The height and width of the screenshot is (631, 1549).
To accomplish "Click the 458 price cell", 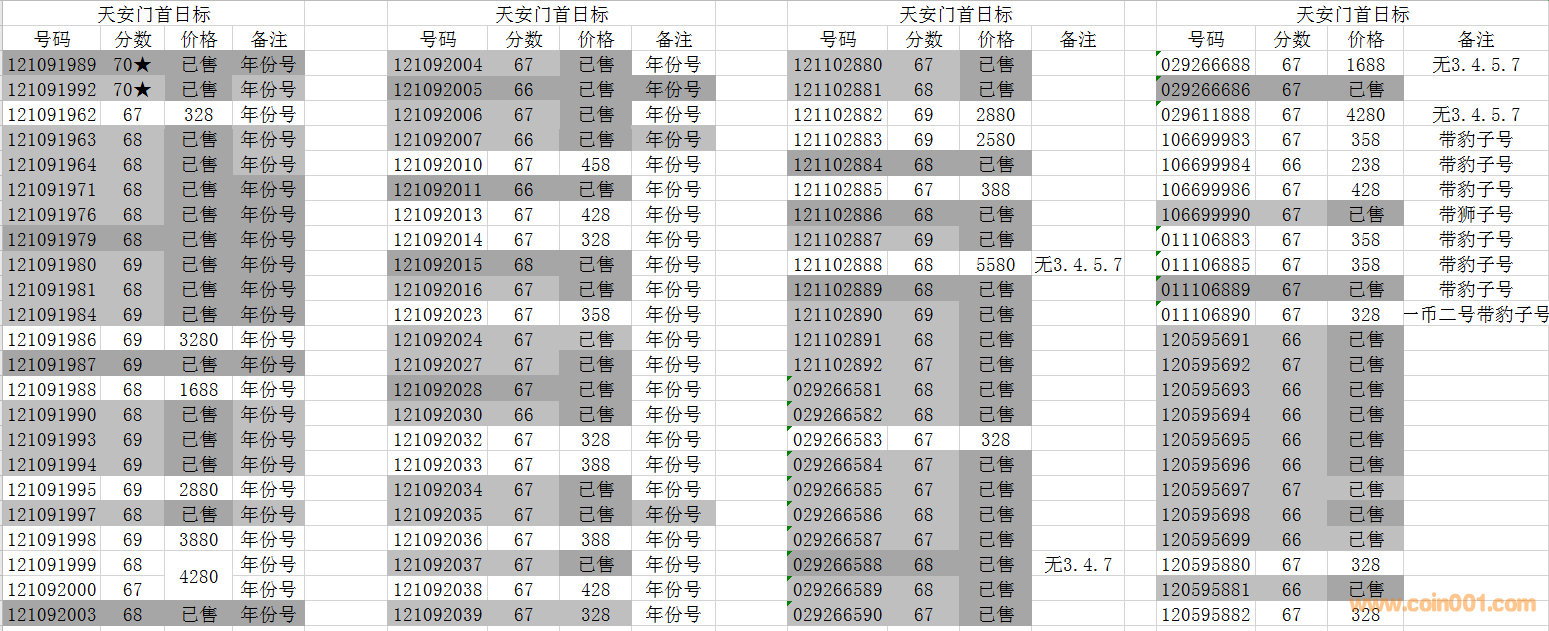I will point(595,165).
